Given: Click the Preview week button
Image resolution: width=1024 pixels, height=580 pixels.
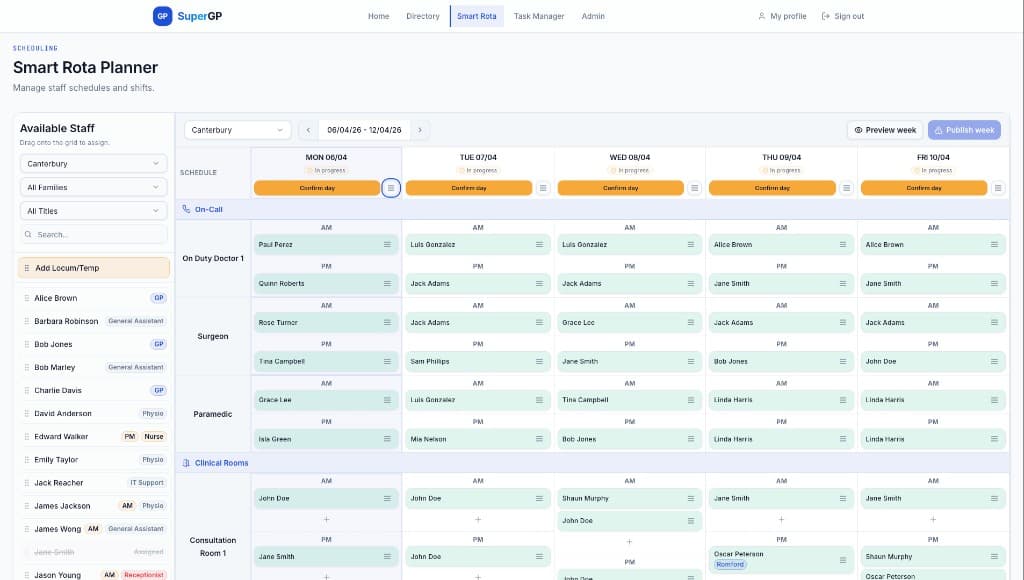Looking at the screenshot, I should (x=885, y=130).
